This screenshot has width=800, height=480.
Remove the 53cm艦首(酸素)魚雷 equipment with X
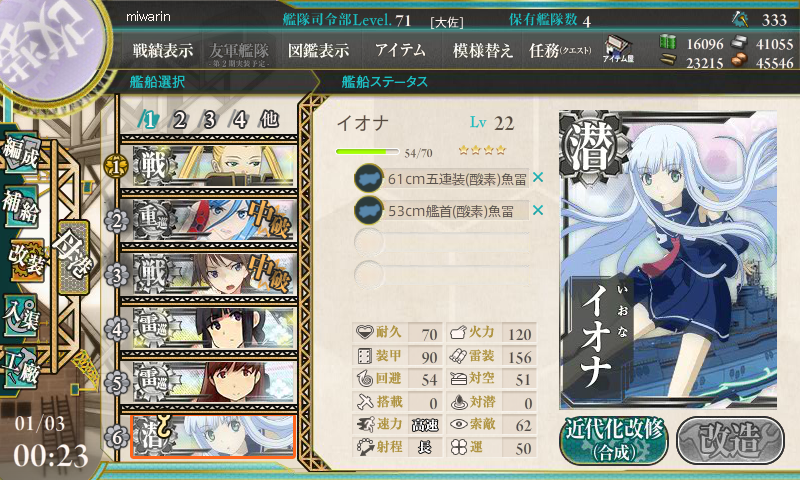[537, 210]
